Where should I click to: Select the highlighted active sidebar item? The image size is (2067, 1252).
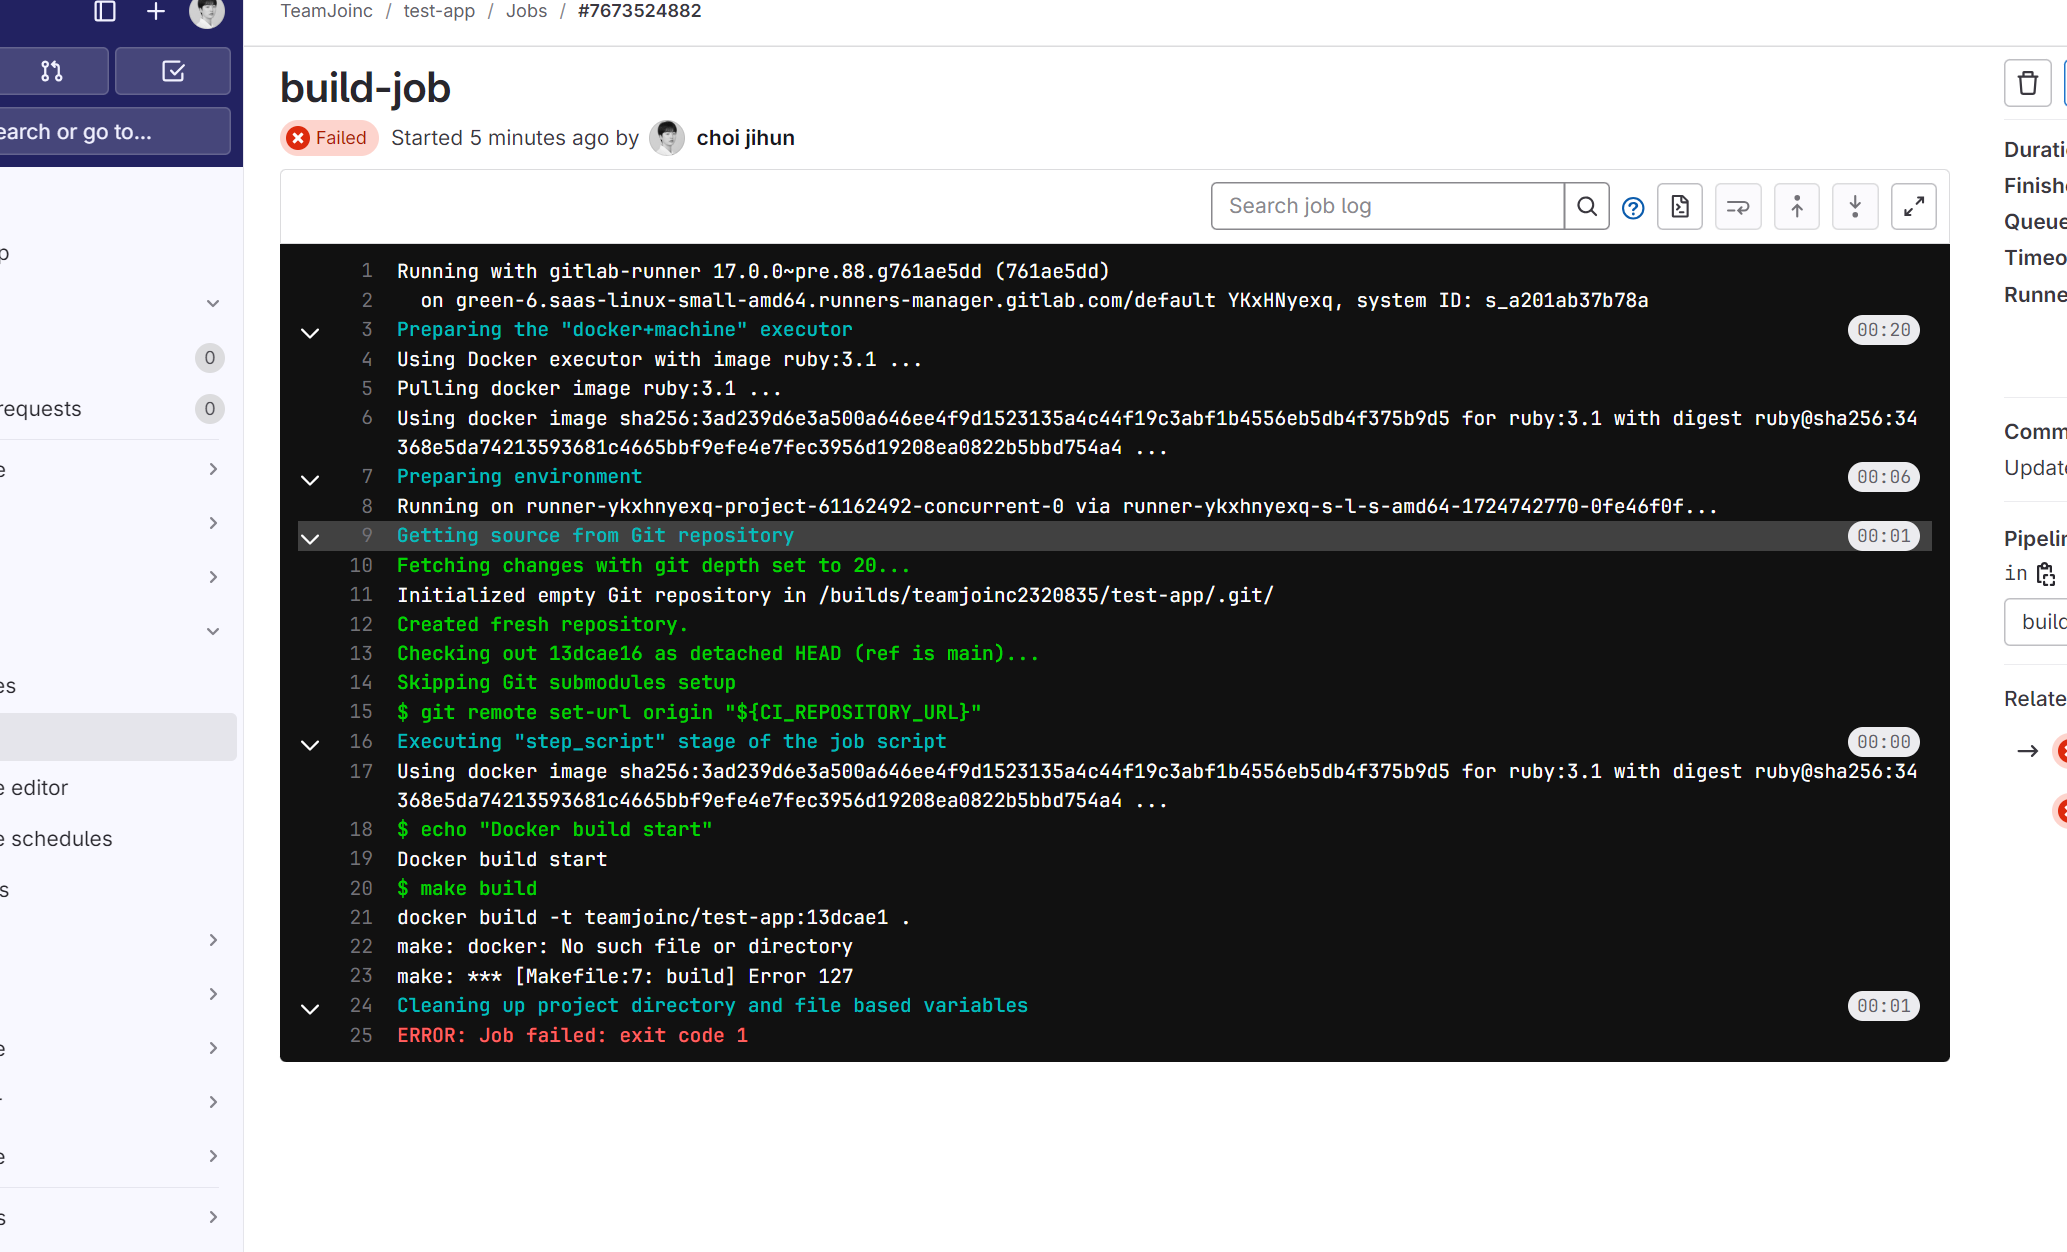(x=118, y=737)
